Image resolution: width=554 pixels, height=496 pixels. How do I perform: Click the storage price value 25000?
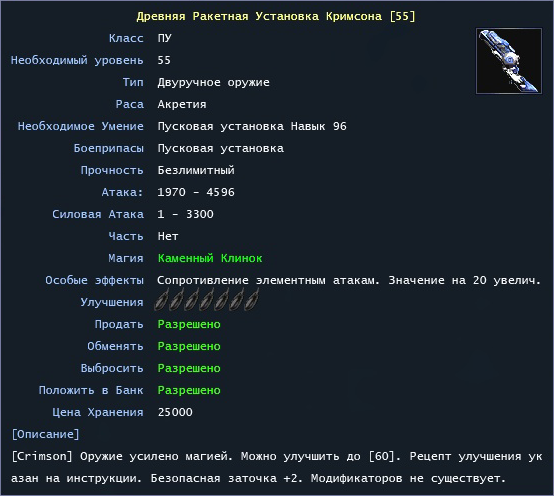click(x=175, y=412)
